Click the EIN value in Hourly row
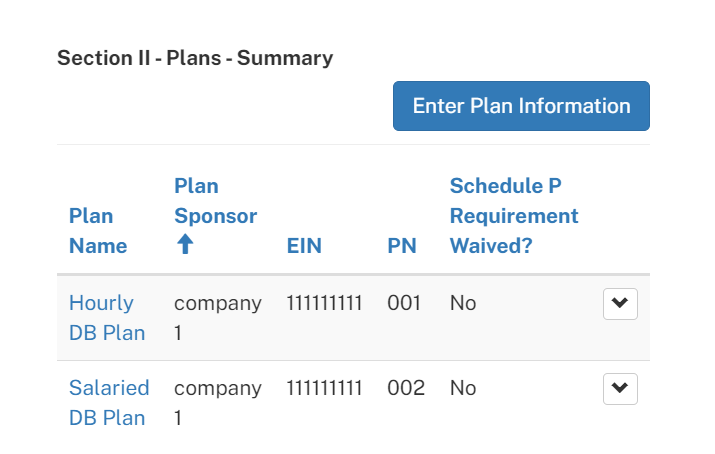This screenshot has height=454, width=715. pos(324,303)
